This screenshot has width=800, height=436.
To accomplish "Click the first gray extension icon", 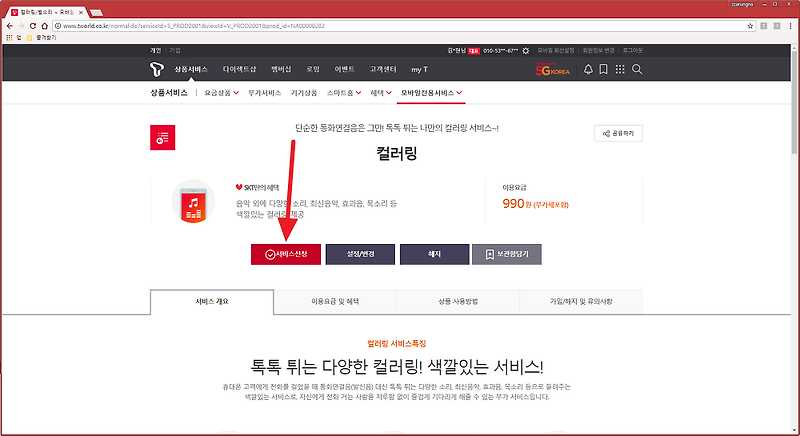I will 764,25.
